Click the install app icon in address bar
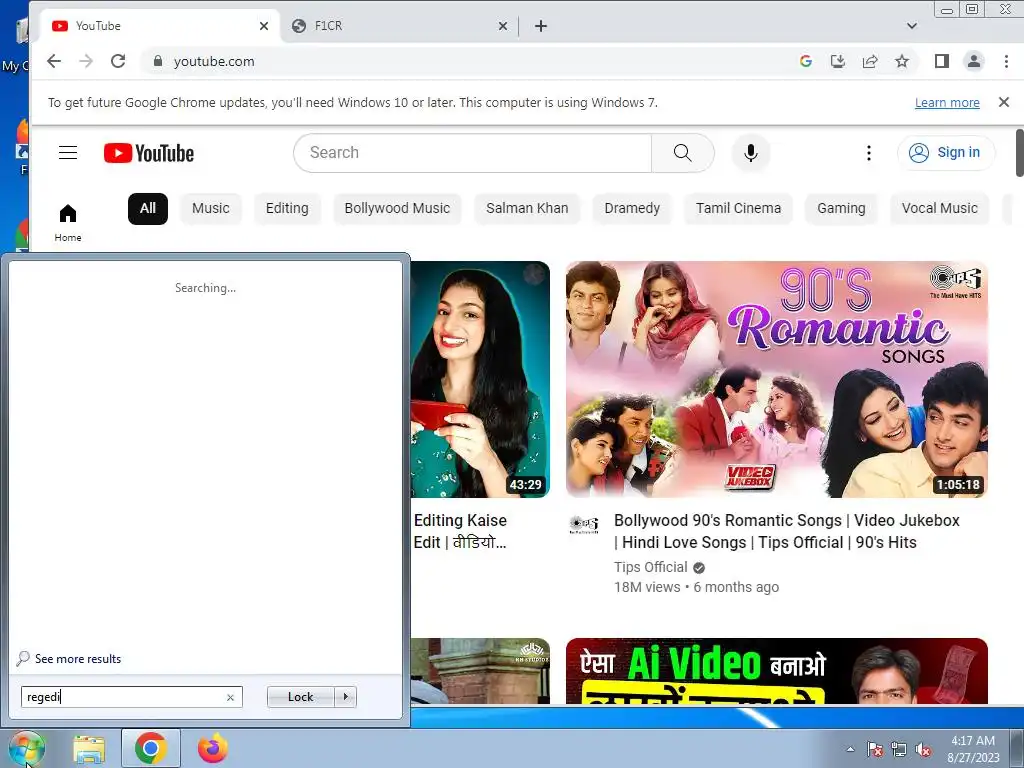 (838, 61)
